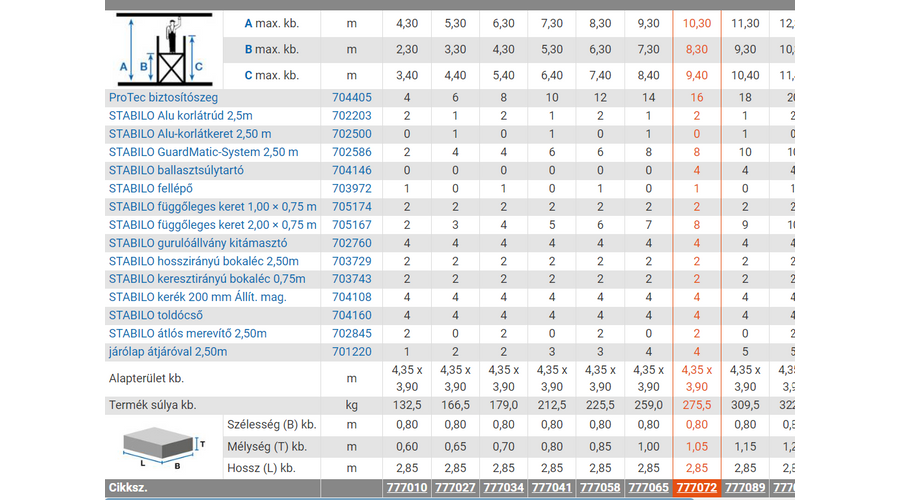The image size is (900, 500).
Task: Click the highlighted weight value 275,5
Action: [697, 405]
